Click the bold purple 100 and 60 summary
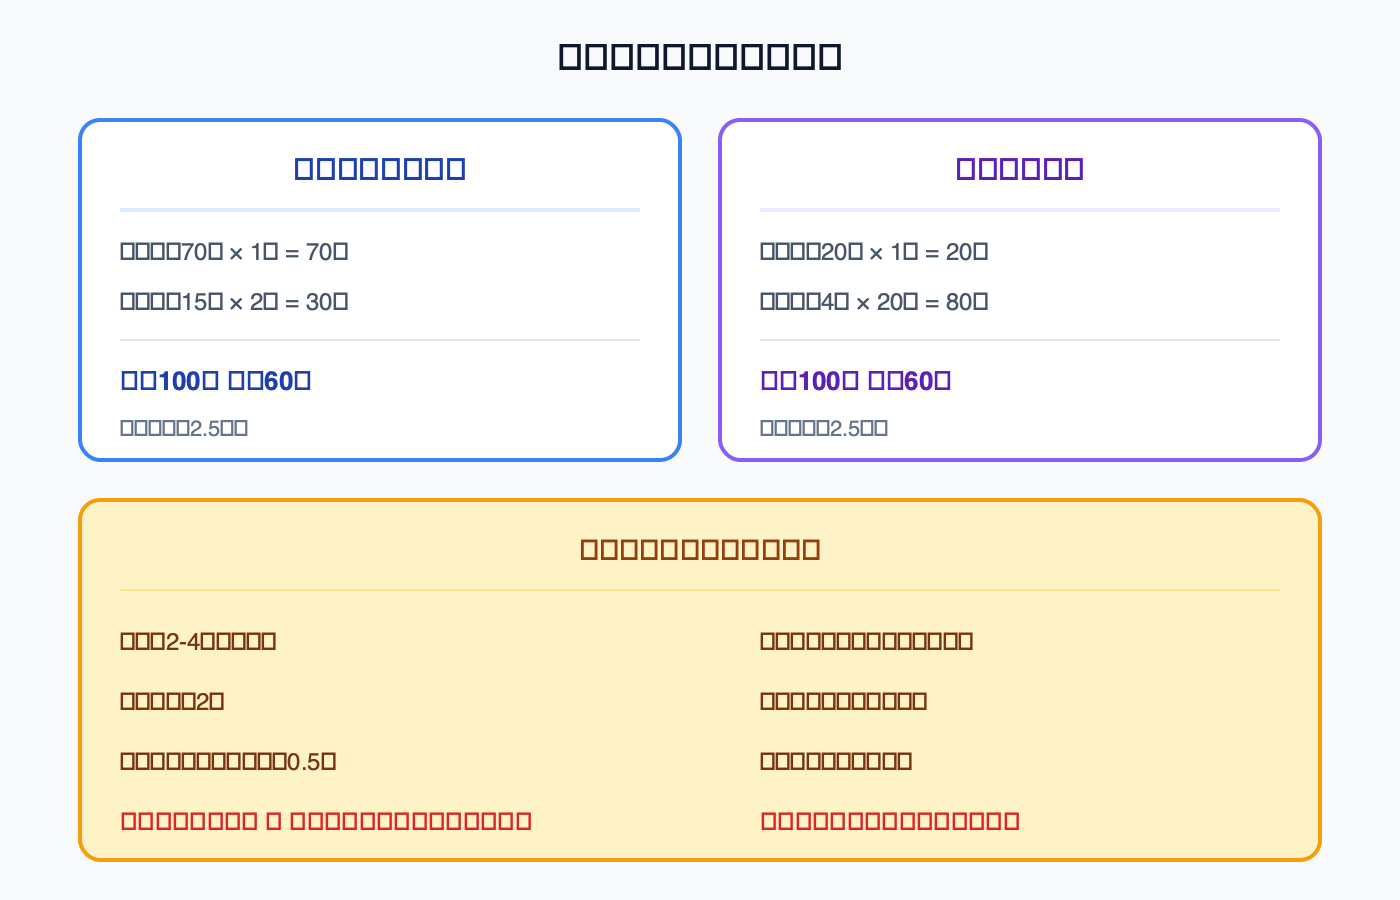 pyautogui.click(x=856, y=381)
